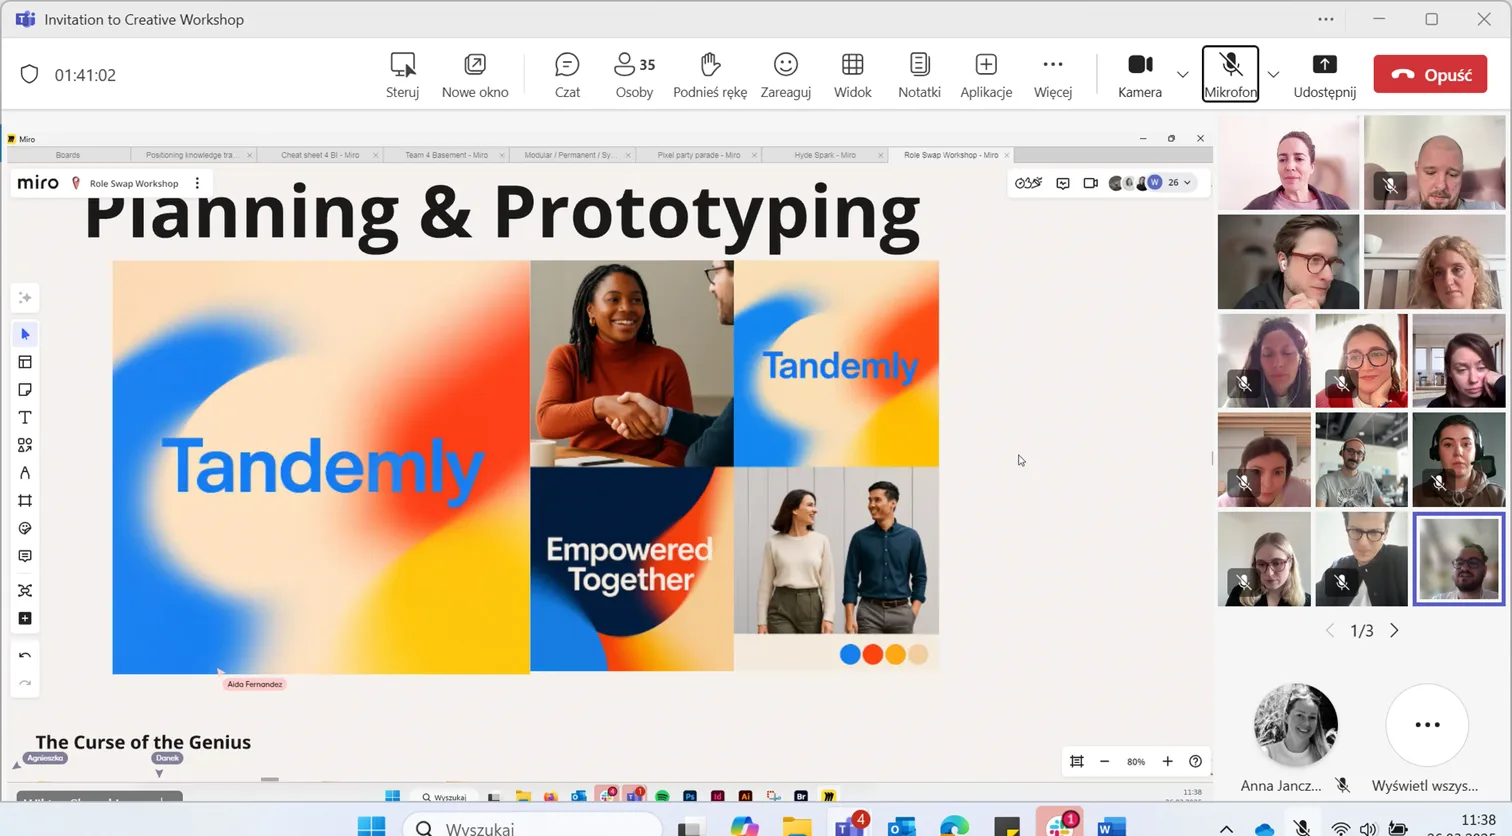Open the Zareaguj reactions menu

[785, 75]
